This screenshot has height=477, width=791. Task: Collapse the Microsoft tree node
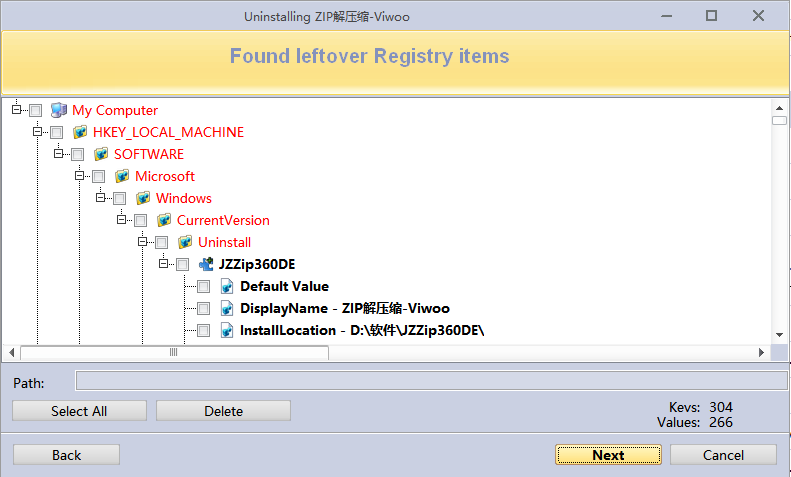coord(80,175)
